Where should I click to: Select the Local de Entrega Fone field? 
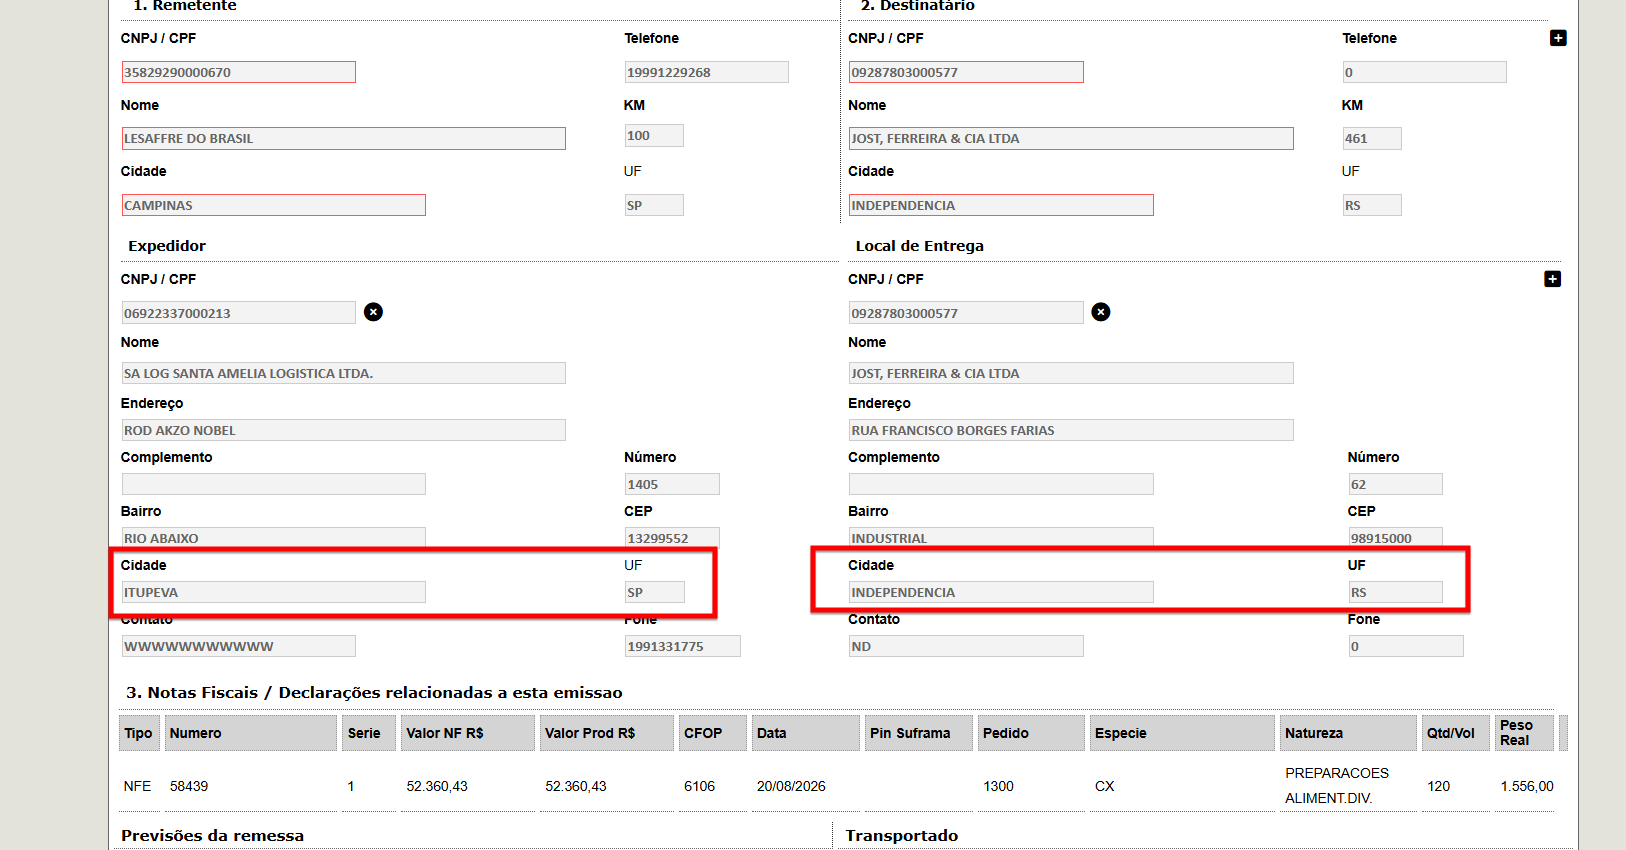pos(1406,646)
